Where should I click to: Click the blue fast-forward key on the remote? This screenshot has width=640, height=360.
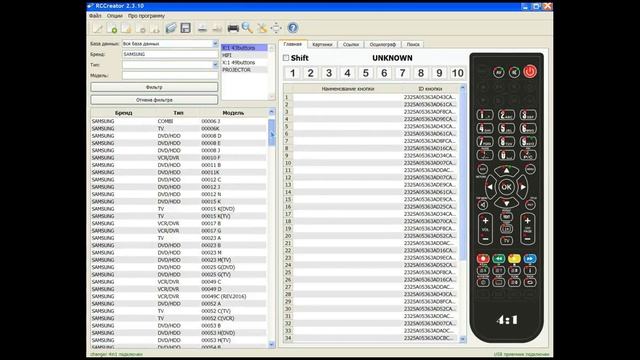pos(529,258)
